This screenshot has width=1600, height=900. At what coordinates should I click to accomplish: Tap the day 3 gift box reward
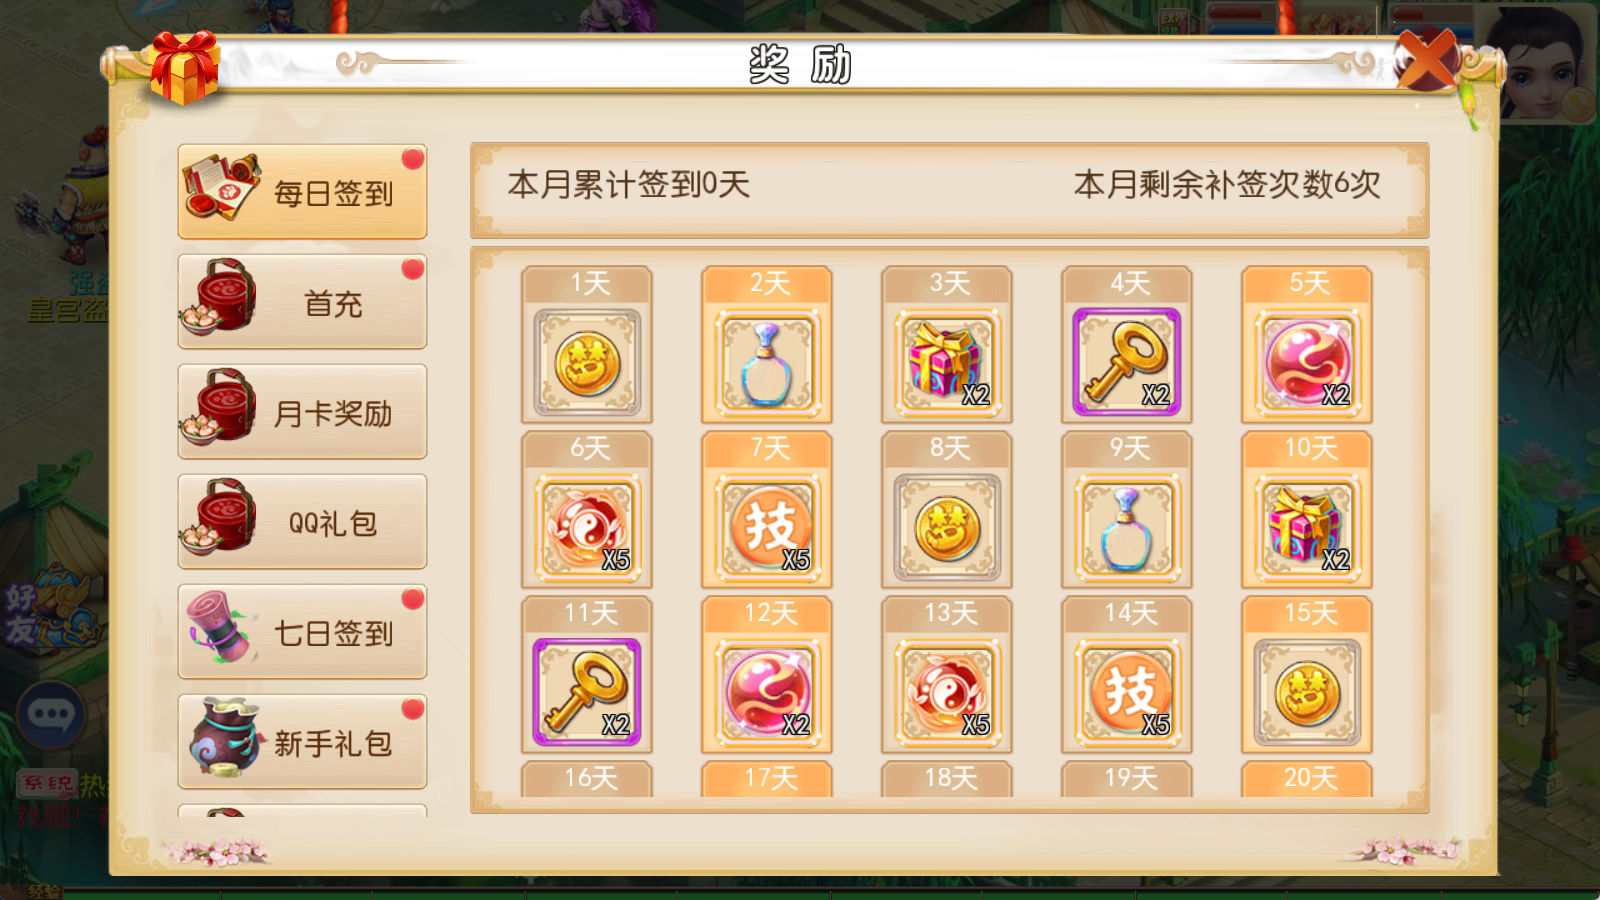947,362
